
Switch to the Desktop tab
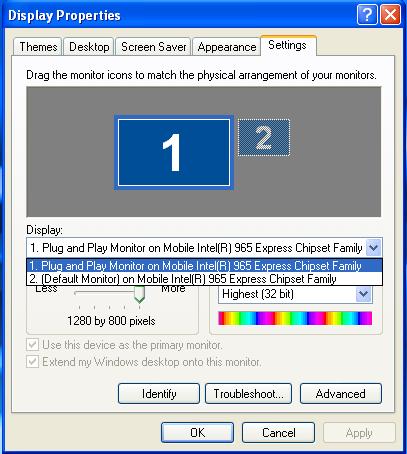click(89, 47)
